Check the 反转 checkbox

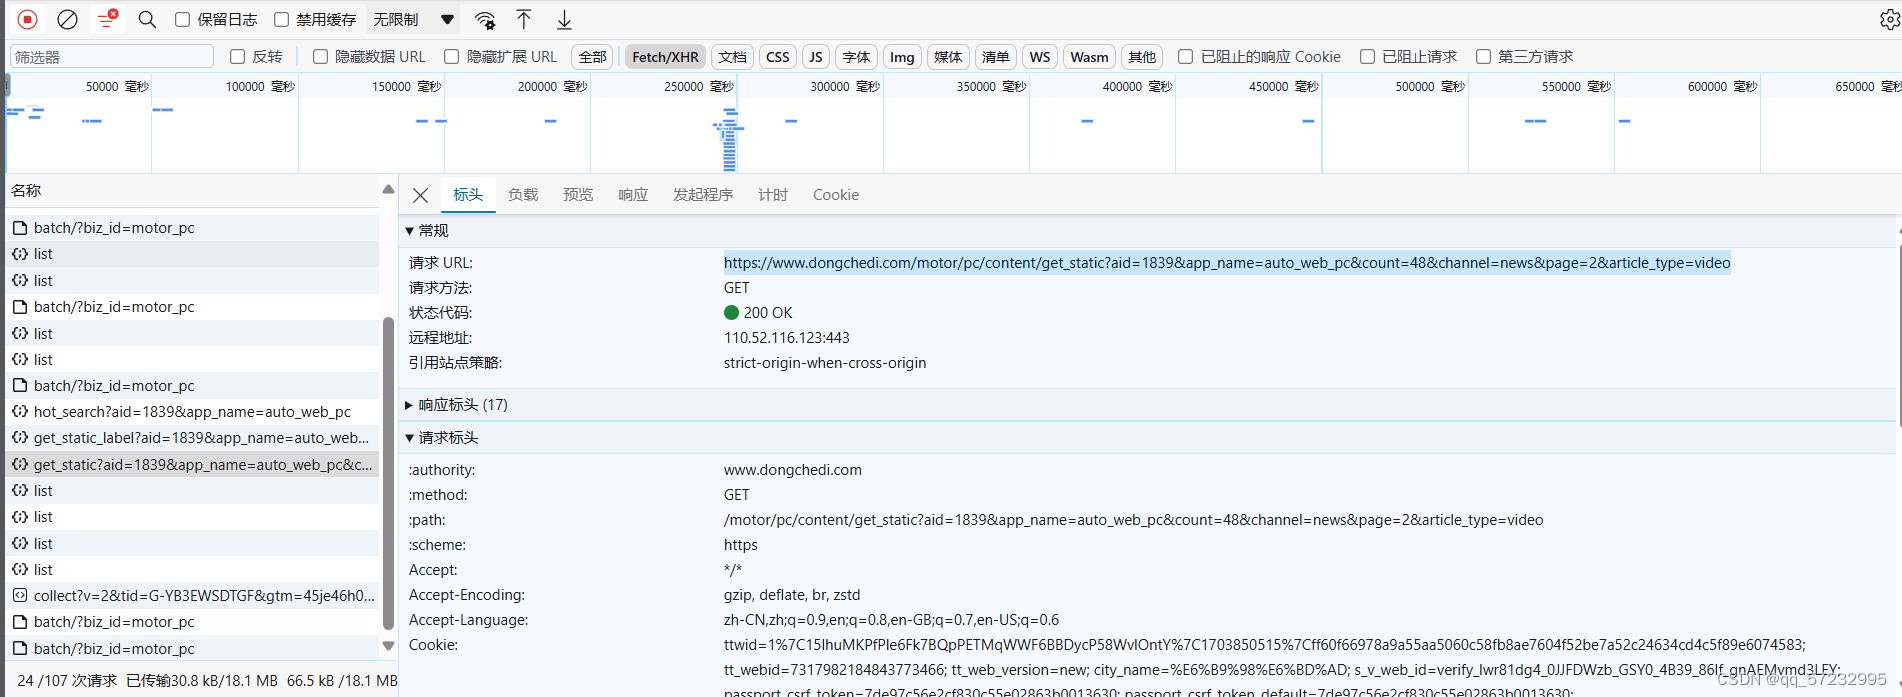[237, 56]
